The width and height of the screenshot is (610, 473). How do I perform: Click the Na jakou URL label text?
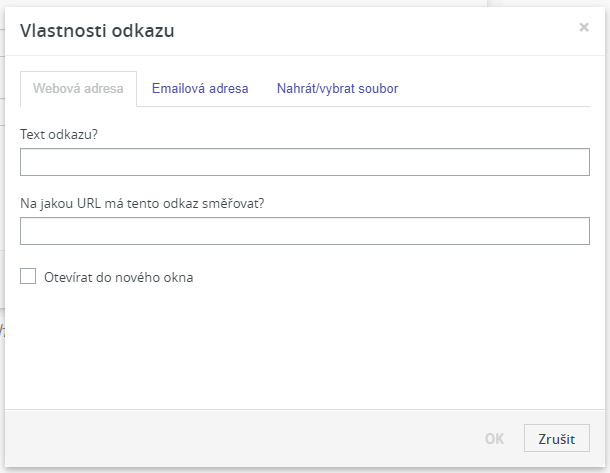point(142,203)
